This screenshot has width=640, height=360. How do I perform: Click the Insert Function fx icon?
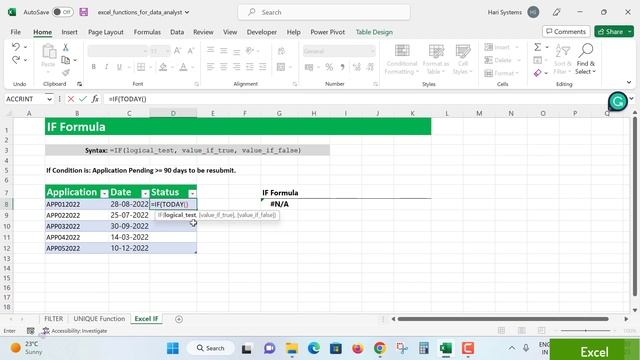95,99
